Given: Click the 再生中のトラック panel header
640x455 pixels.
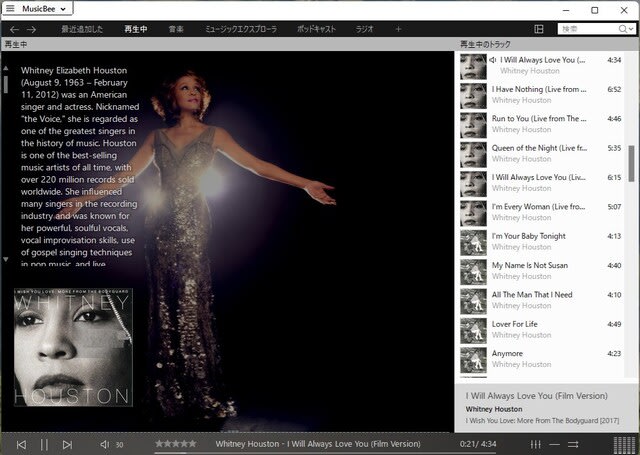Looking at the screenshot, I should pos(485,44).
